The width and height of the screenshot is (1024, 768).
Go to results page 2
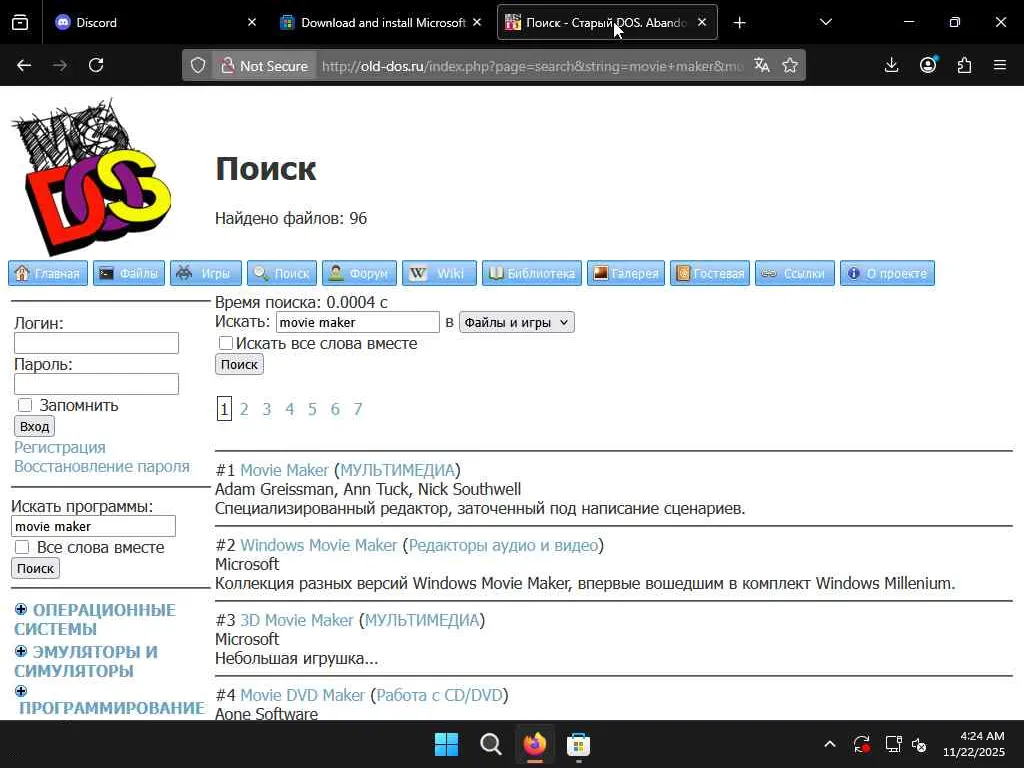point(244,409)
